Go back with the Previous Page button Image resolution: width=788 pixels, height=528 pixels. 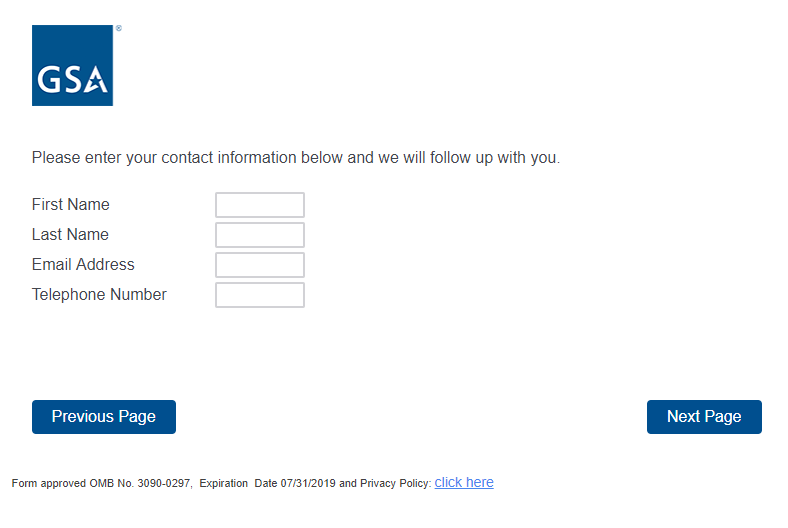pyautogui.click(x=104, y=417)
